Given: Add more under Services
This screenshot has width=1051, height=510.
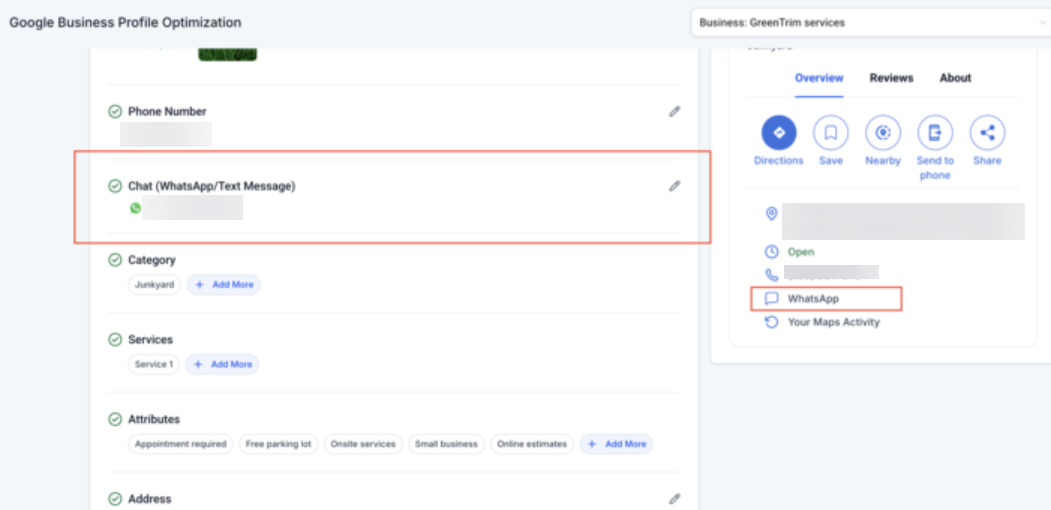Looking at the screenshot, I should pos(222,364).
